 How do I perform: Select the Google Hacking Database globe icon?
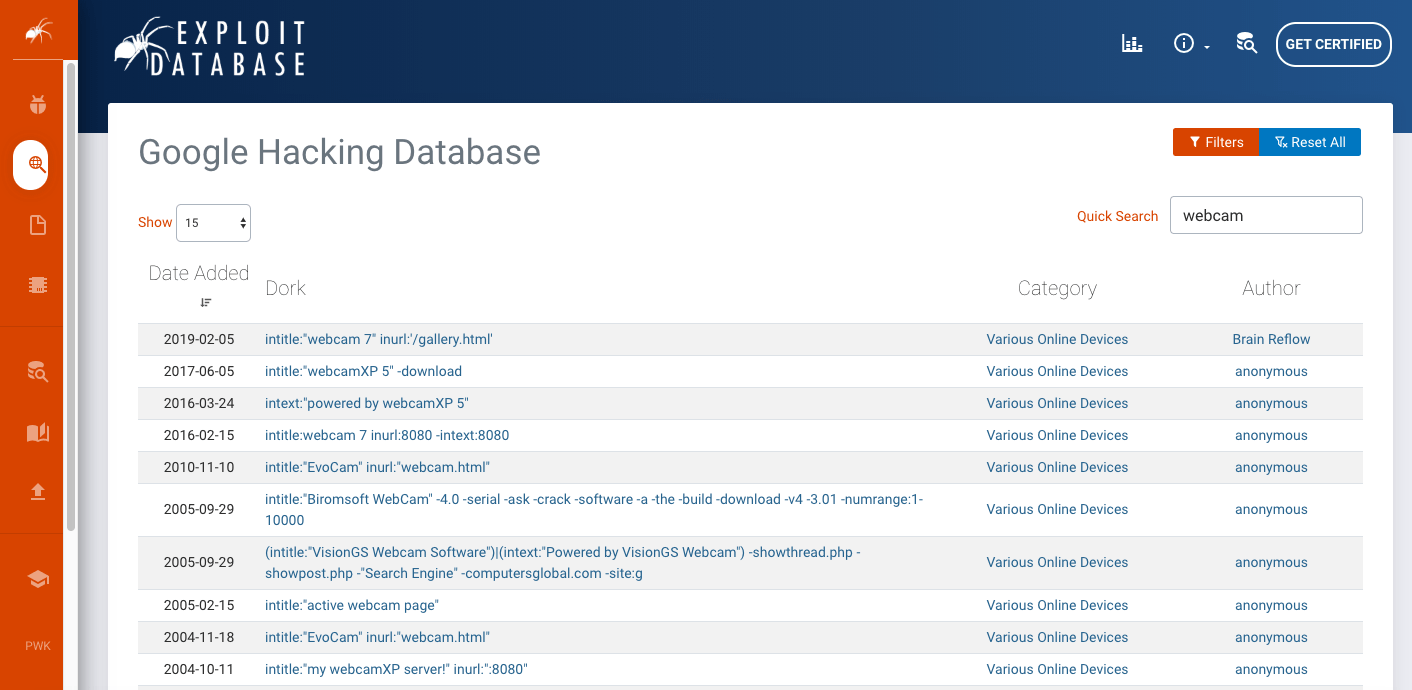(38, 164)
